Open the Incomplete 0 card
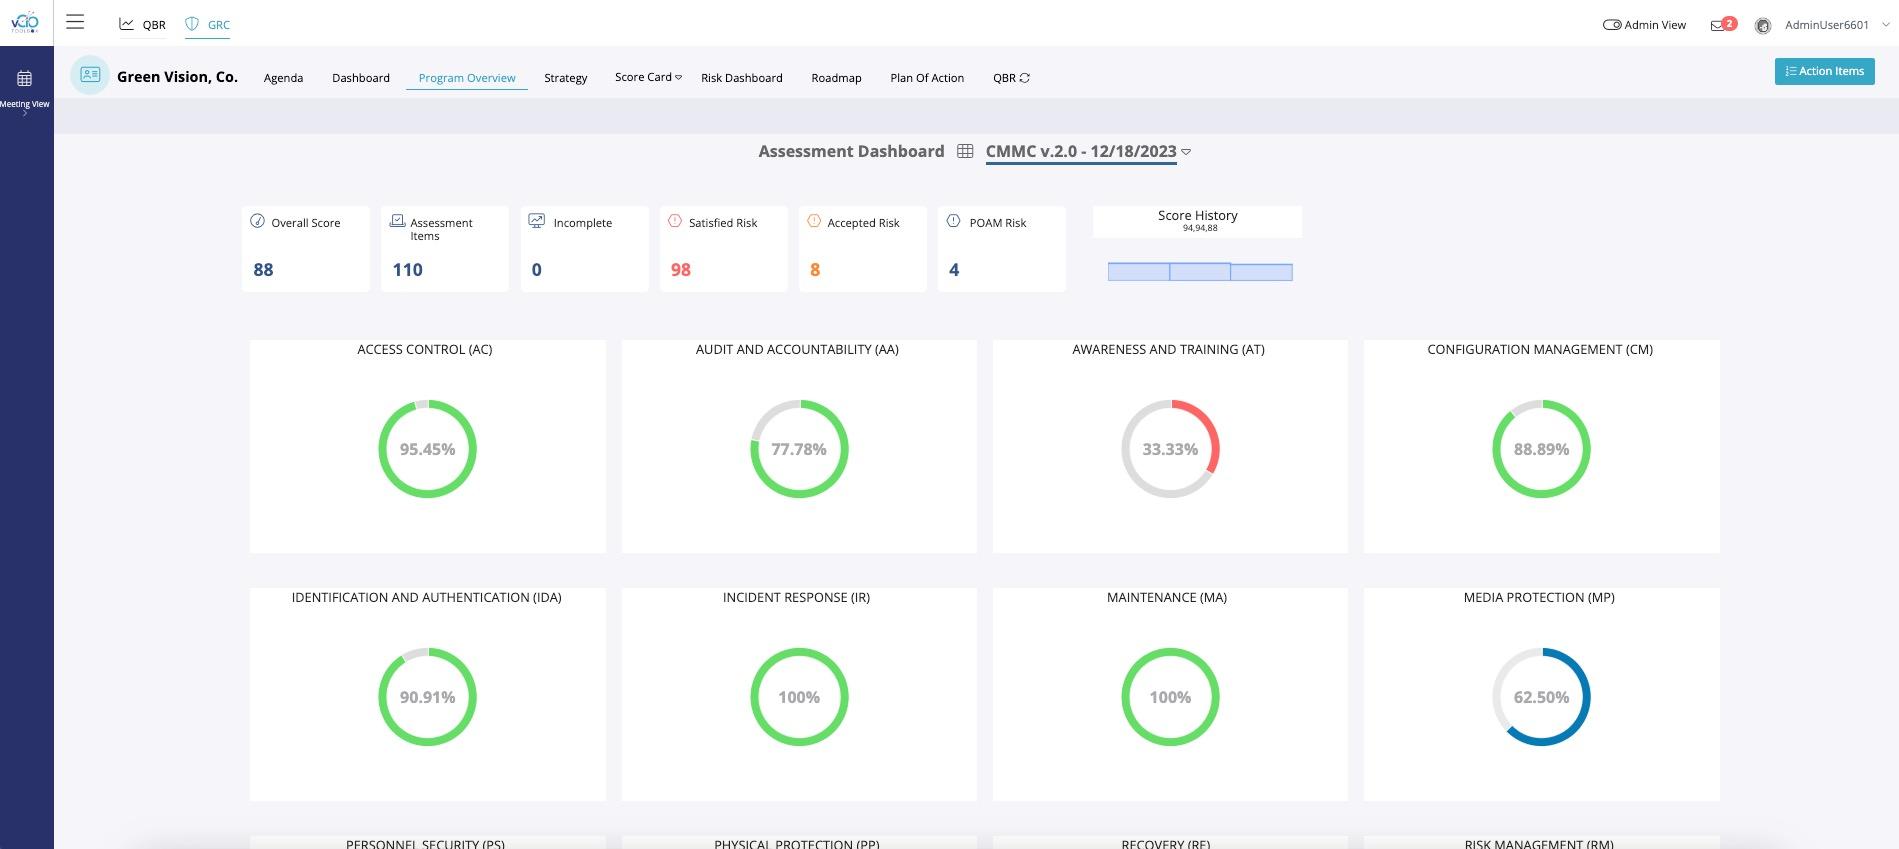Viewport: 1899px width, 849px height. point(584,249)
